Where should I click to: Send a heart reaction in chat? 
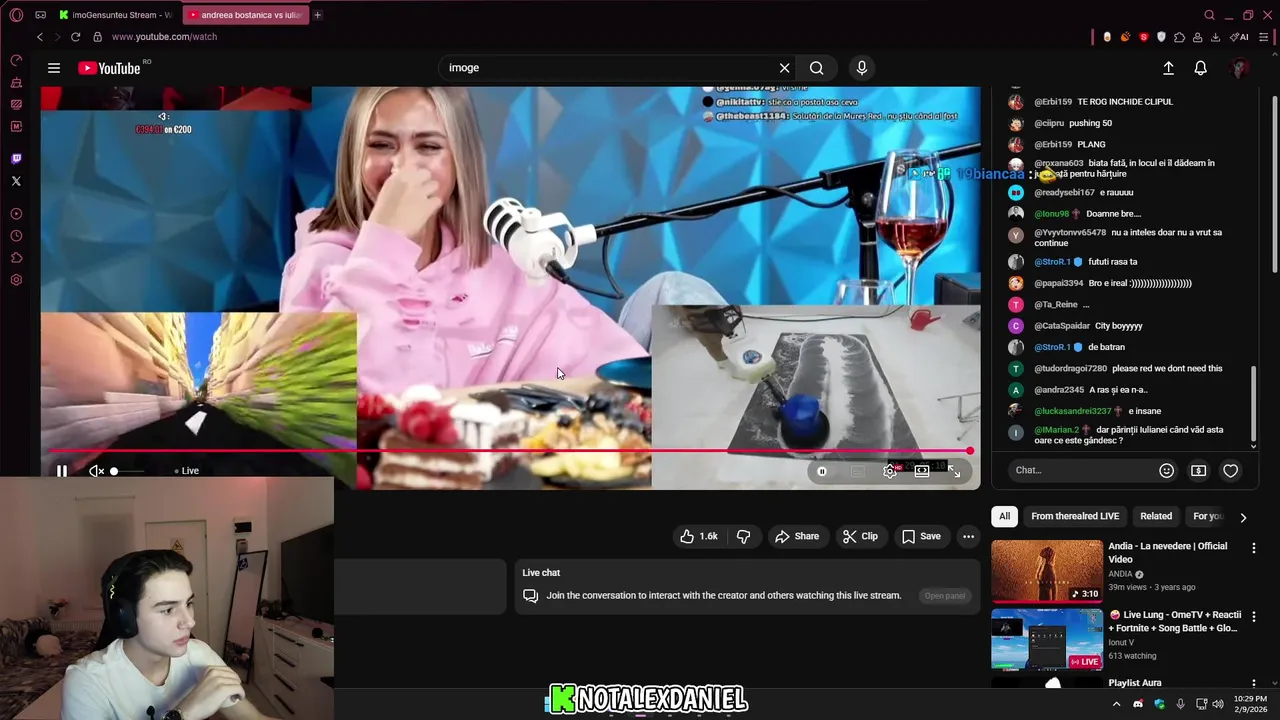pos(1230,470)
